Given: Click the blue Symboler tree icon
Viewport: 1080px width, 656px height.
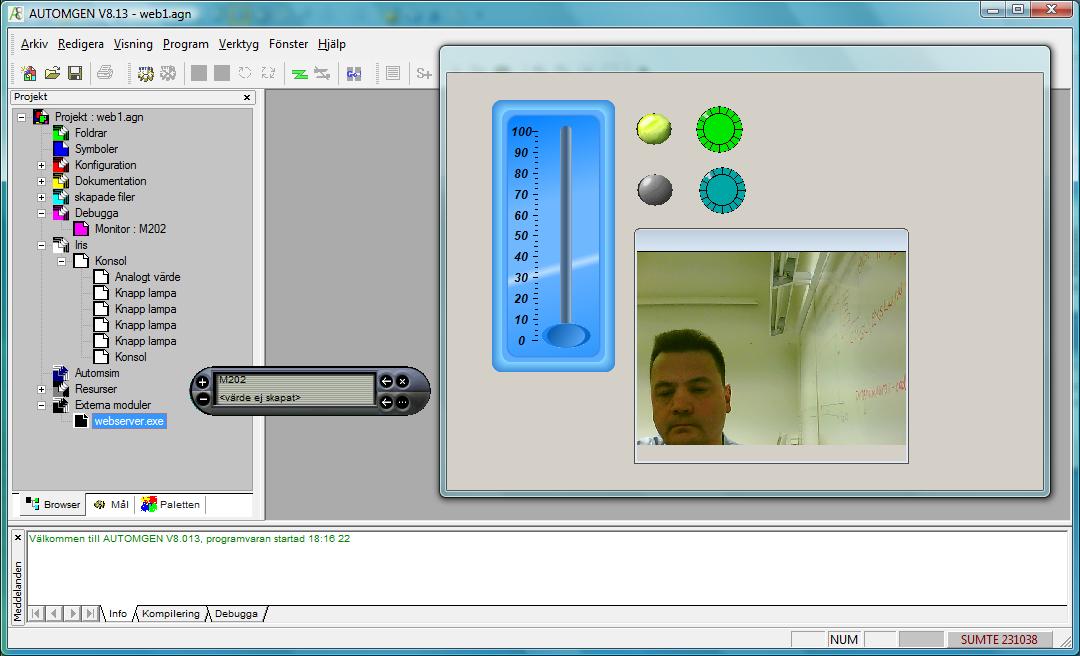Looking at the screenshot, I should click(61, 149).
